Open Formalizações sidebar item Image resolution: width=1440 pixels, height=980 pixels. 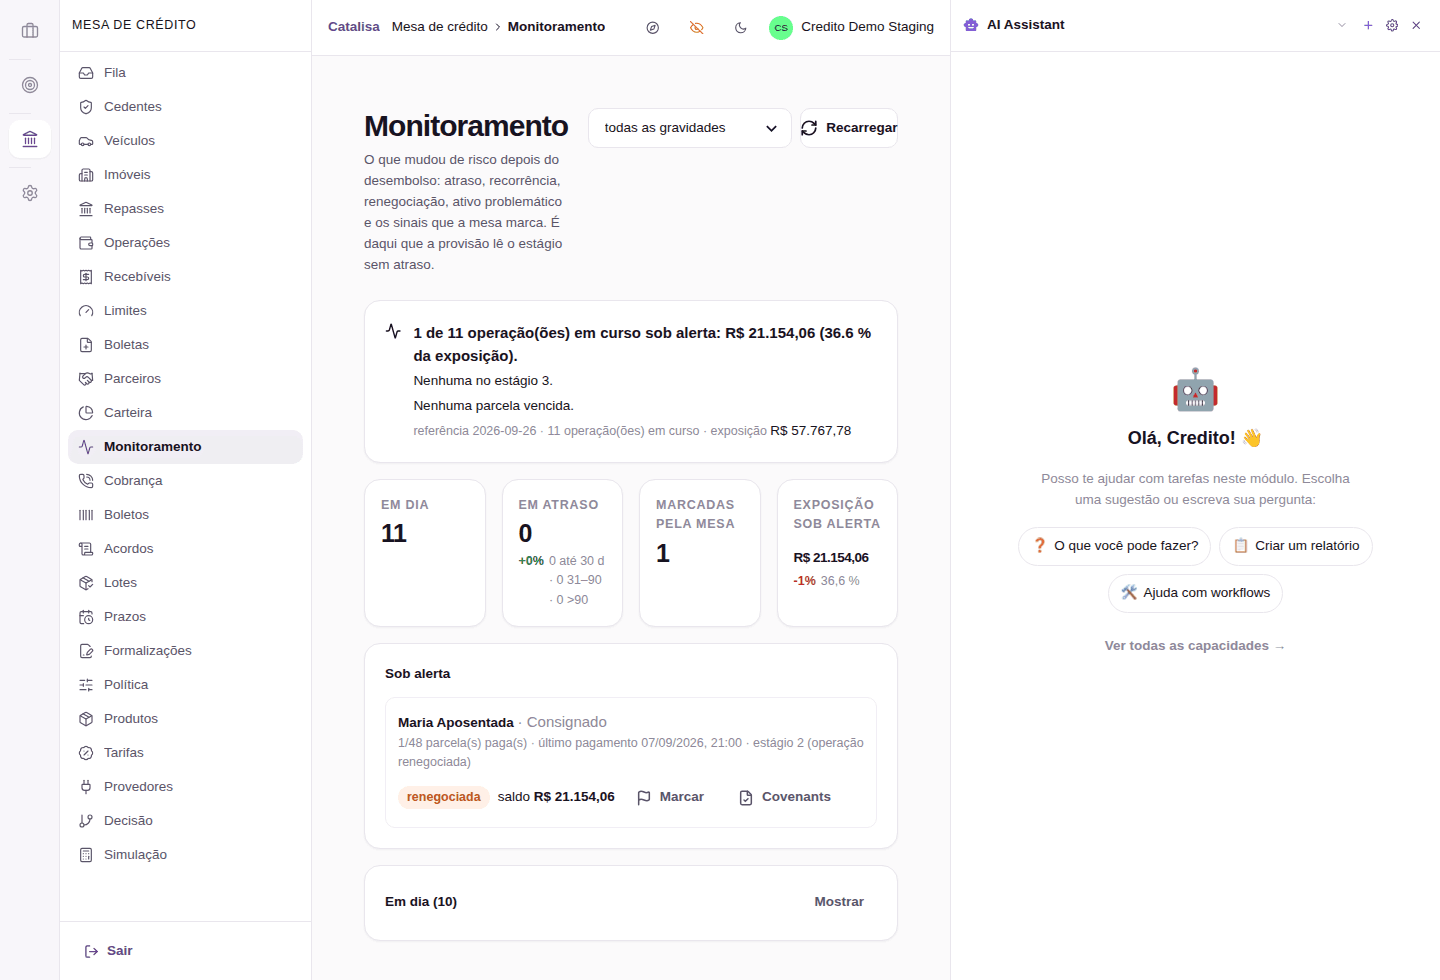[185, 651]
